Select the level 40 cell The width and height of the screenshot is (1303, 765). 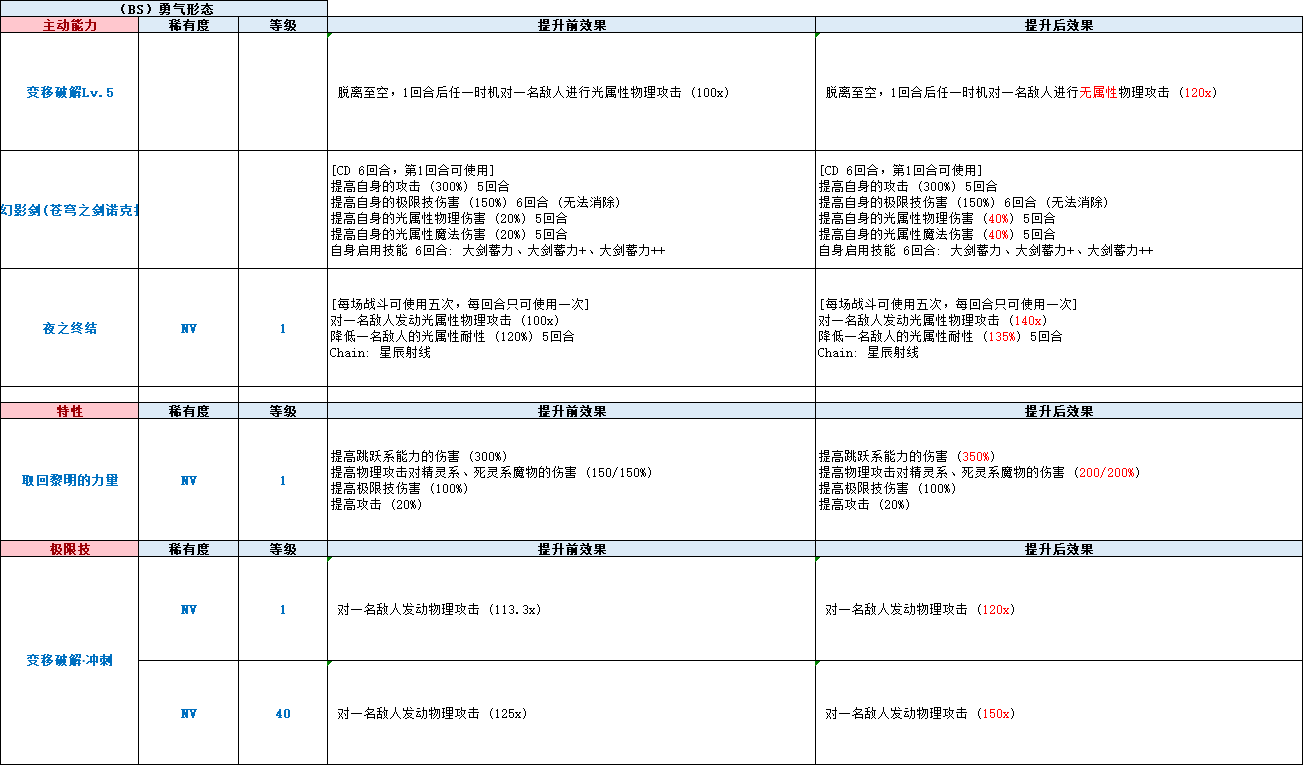point(283,713)
